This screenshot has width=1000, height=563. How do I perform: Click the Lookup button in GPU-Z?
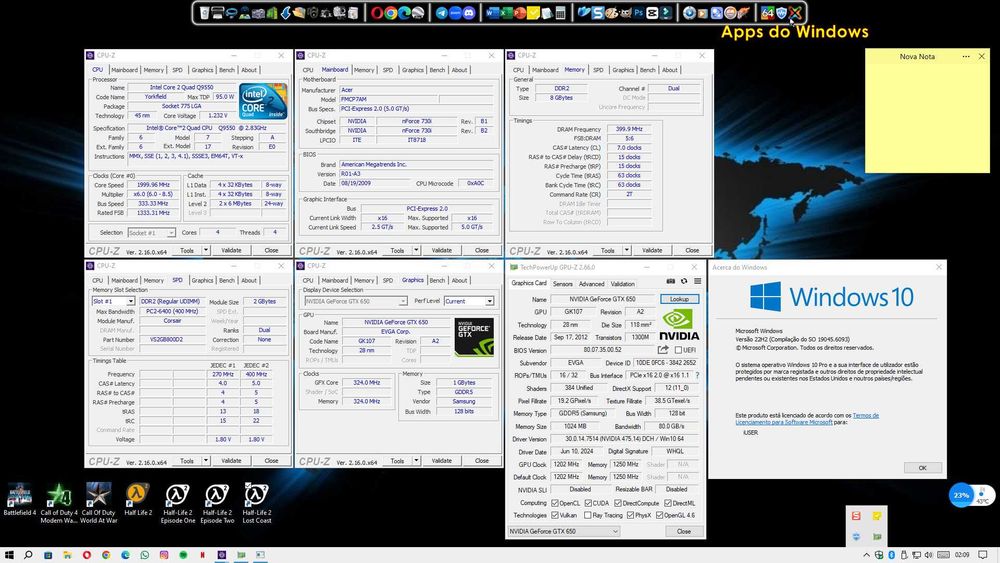[679, 299]
